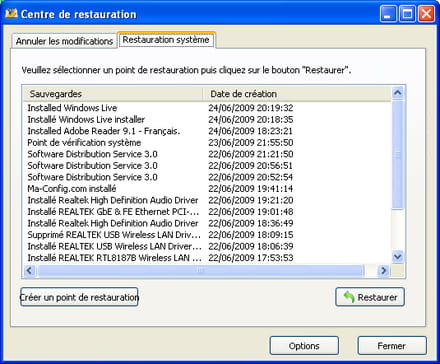
Task: Click the horizontal scrollbar thumb
Action: [200, 270]
